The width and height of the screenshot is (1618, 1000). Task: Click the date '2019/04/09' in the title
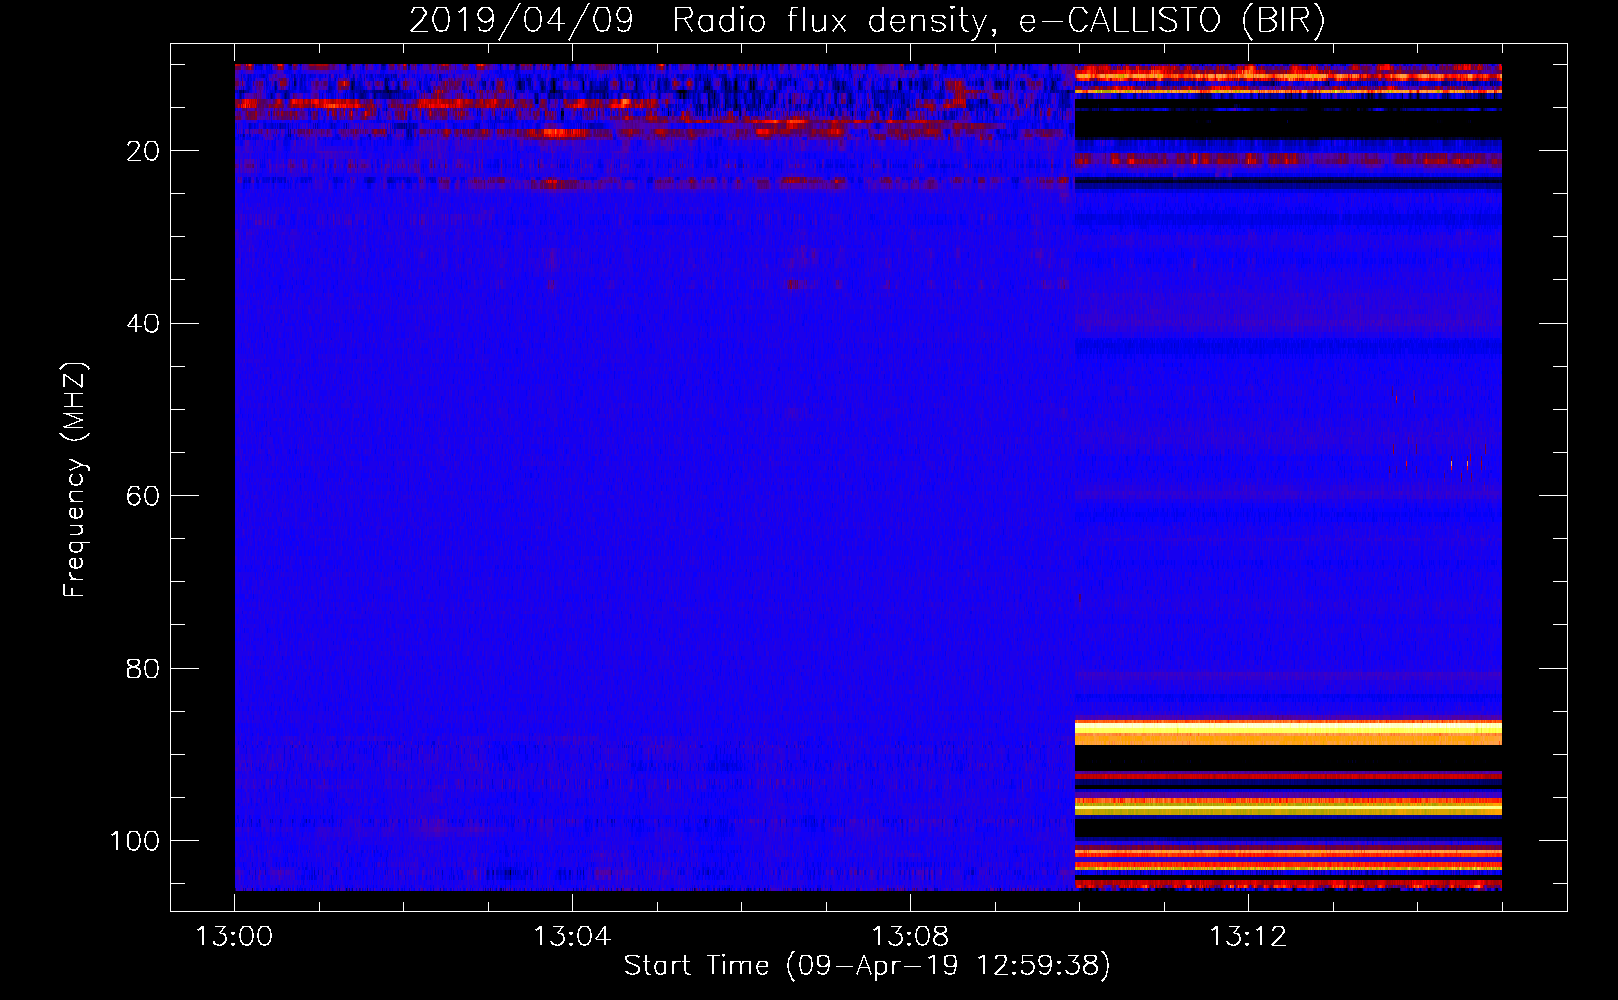pos(521,21)
